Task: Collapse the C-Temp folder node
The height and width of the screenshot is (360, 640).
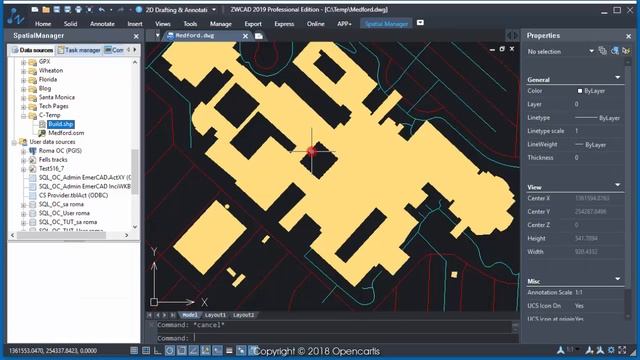Action: click(x=24, y=116)
